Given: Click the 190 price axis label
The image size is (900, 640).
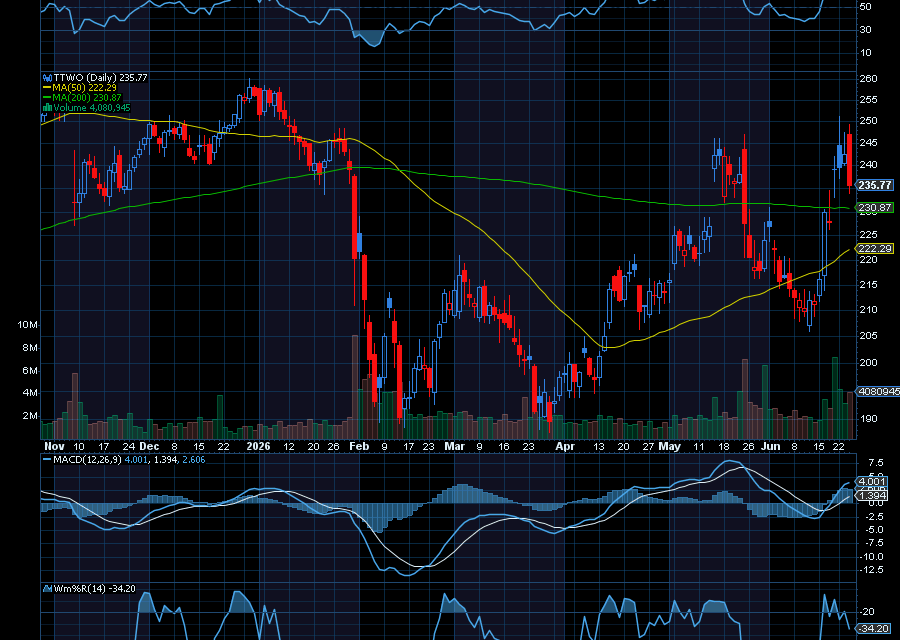Looking at the screenshot, I should click(869, 418).
